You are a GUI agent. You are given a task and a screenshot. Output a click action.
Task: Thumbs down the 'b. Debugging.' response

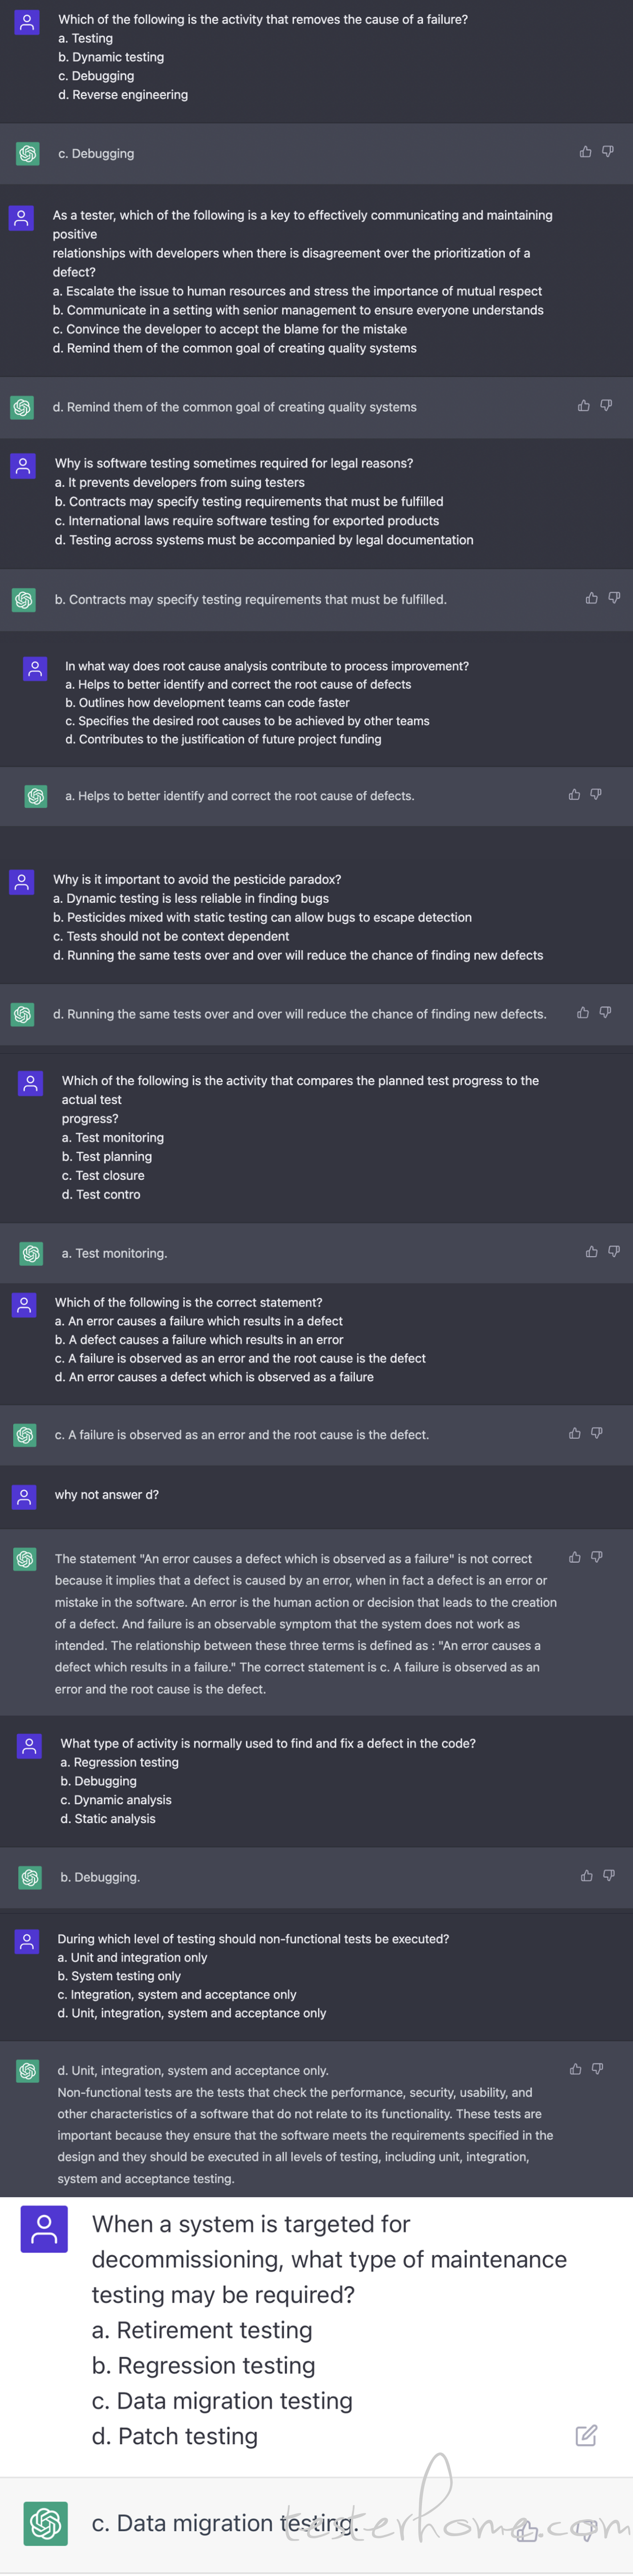(608, 1876)
